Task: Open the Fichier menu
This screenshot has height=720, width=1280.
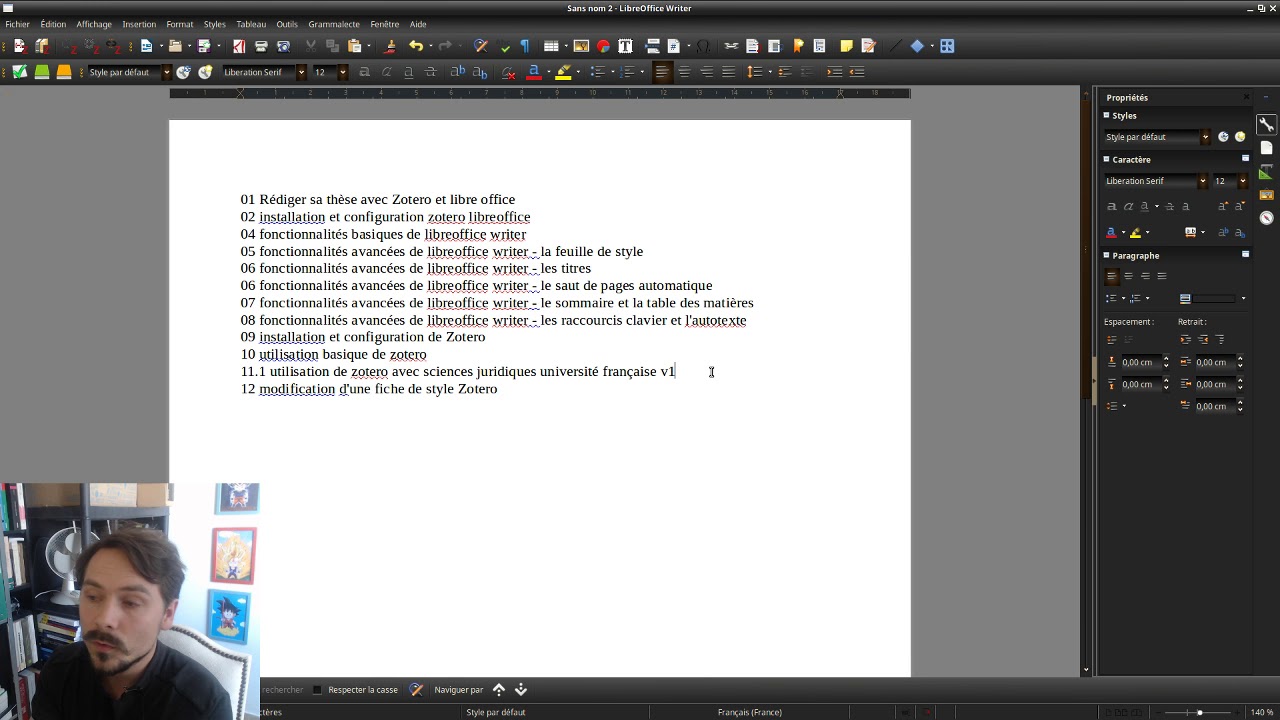Action: 17,24
